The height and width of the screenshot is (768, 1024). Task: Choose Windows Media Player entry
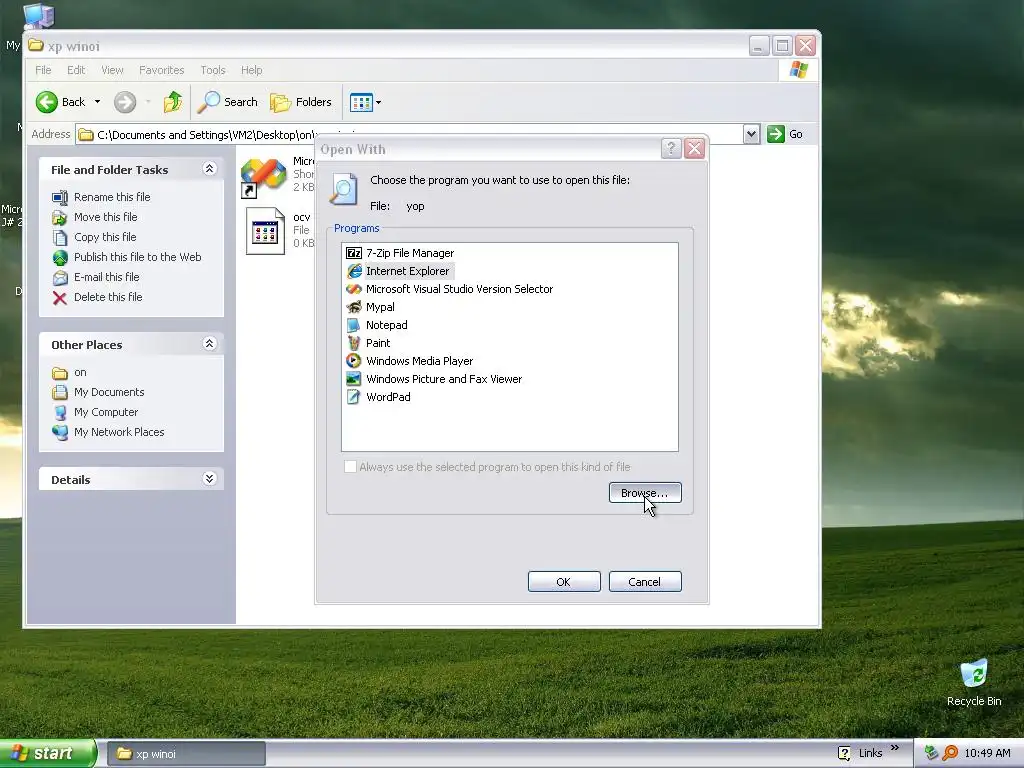coord(409,360)
